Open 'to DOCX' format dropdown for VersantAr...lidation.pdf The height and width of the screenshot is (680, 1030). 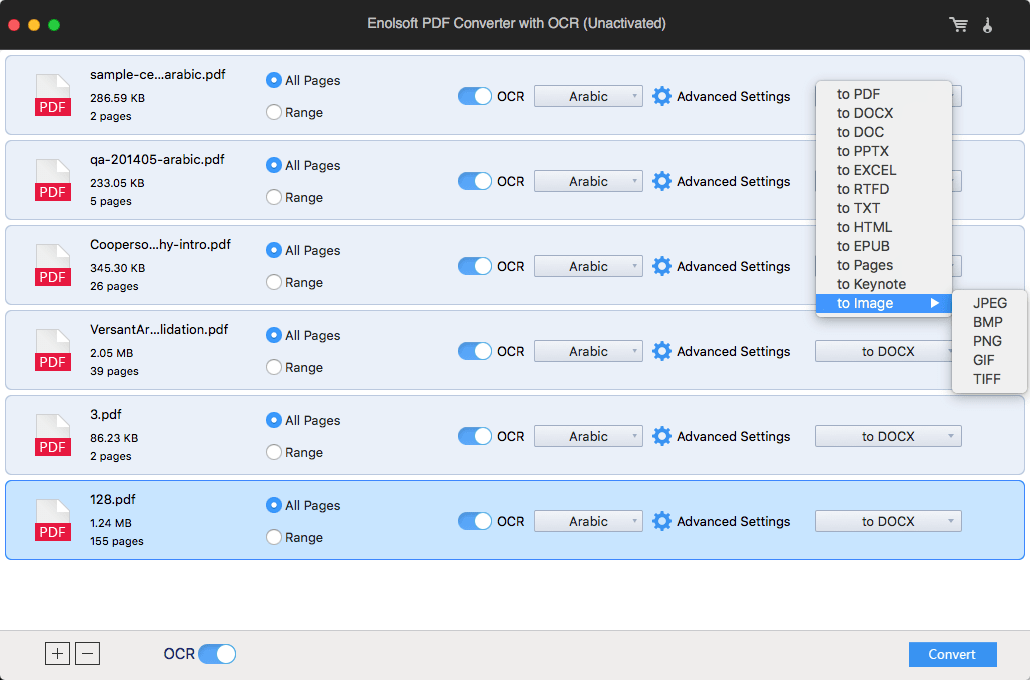tap(884, 351)
